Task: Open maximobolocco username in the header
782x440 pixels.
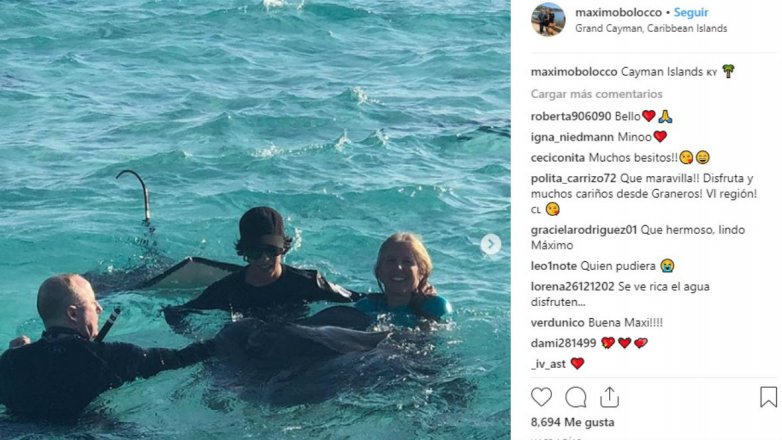Action: [x=618, y=12]
